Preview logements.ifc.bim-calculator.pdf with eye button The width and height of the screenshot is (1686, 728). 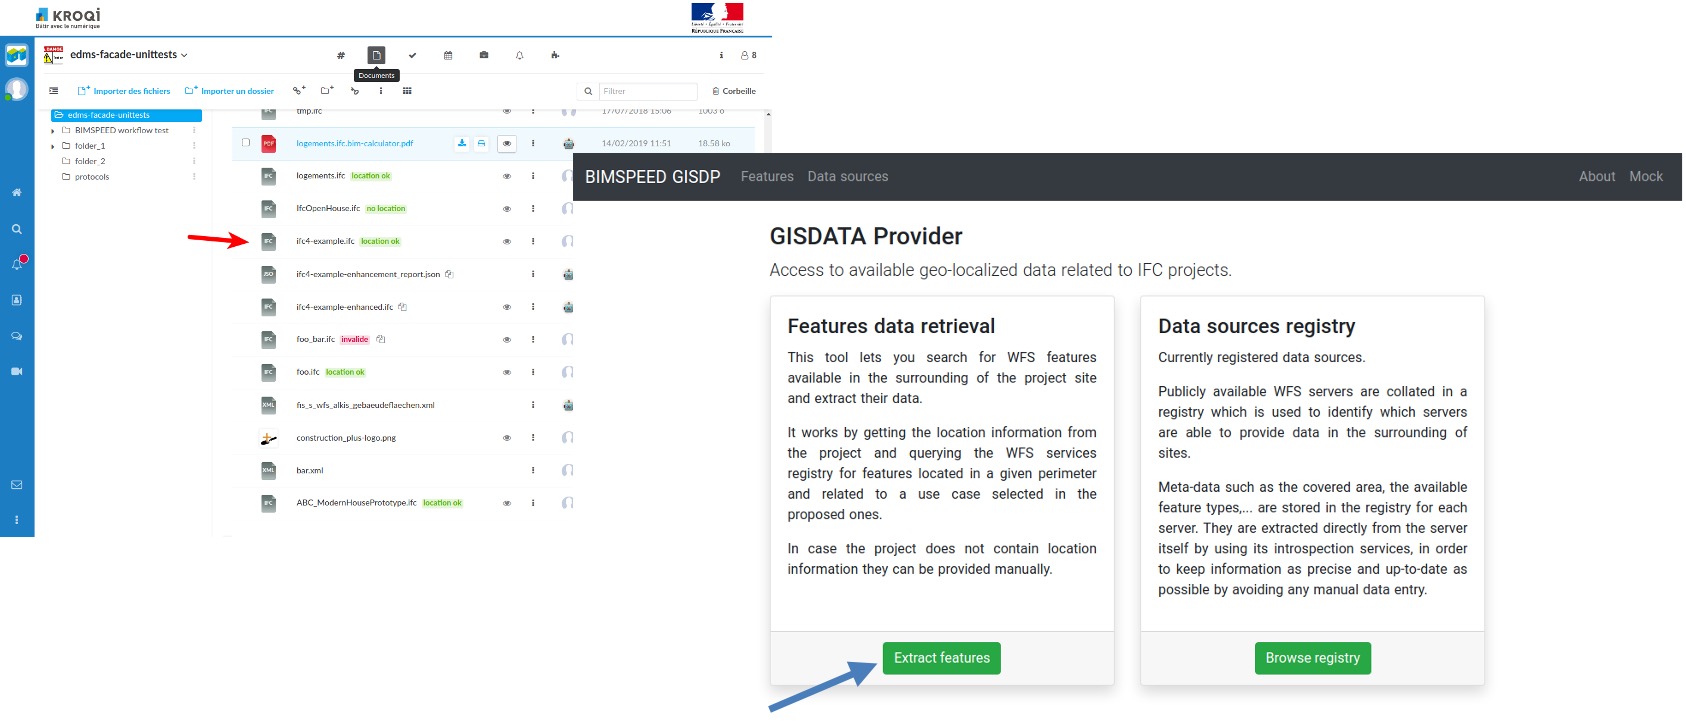[507, 143]
